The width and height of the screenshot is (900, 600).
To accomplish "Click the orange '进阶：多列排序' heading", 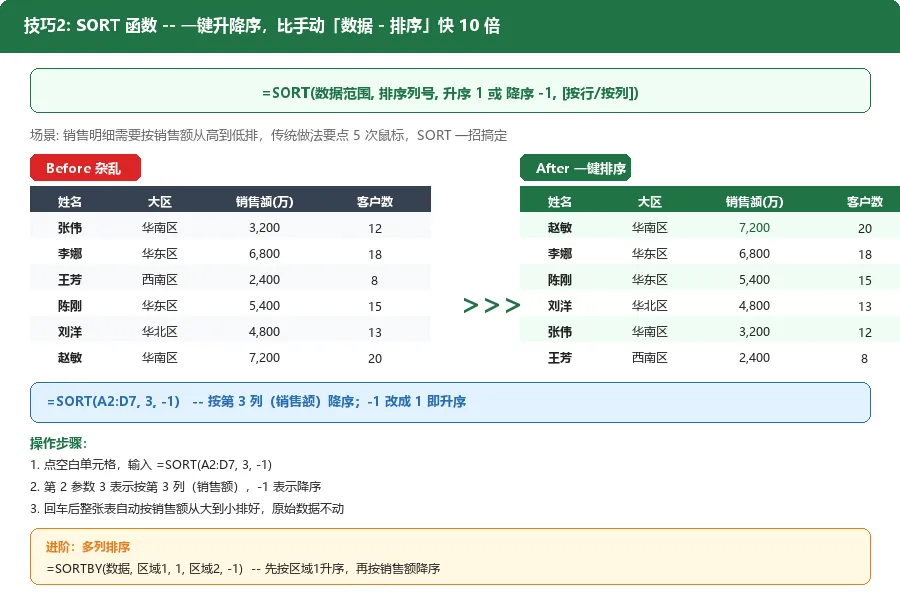I will (x=88, y=547).
